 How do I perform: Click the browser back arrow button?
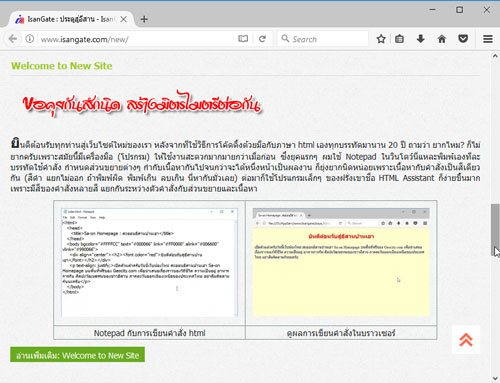pyautogui.click(x=13, y=39)
